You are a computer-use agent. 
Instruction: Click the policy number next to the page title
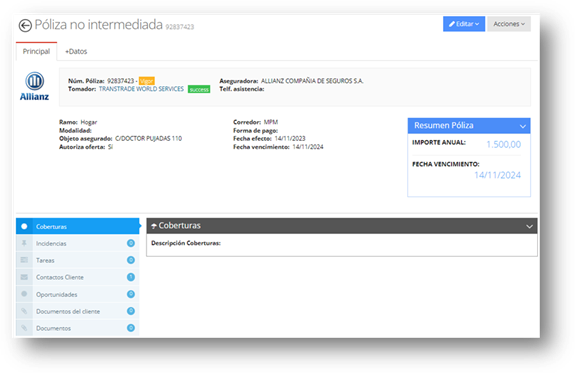(x=180, y=27)
